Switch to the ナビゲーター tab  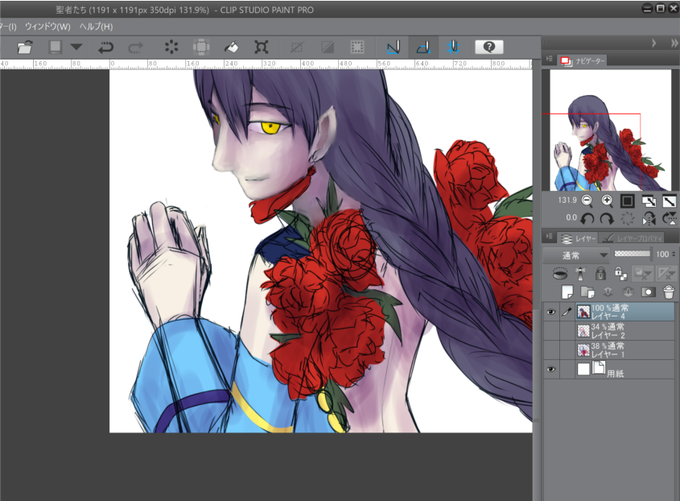[x=584, y=61]
